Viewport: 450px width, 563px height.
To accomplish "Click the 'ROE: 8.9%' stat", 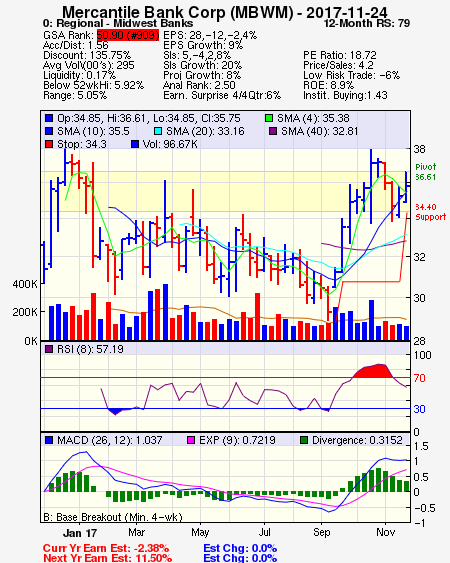I will point(328,85).
